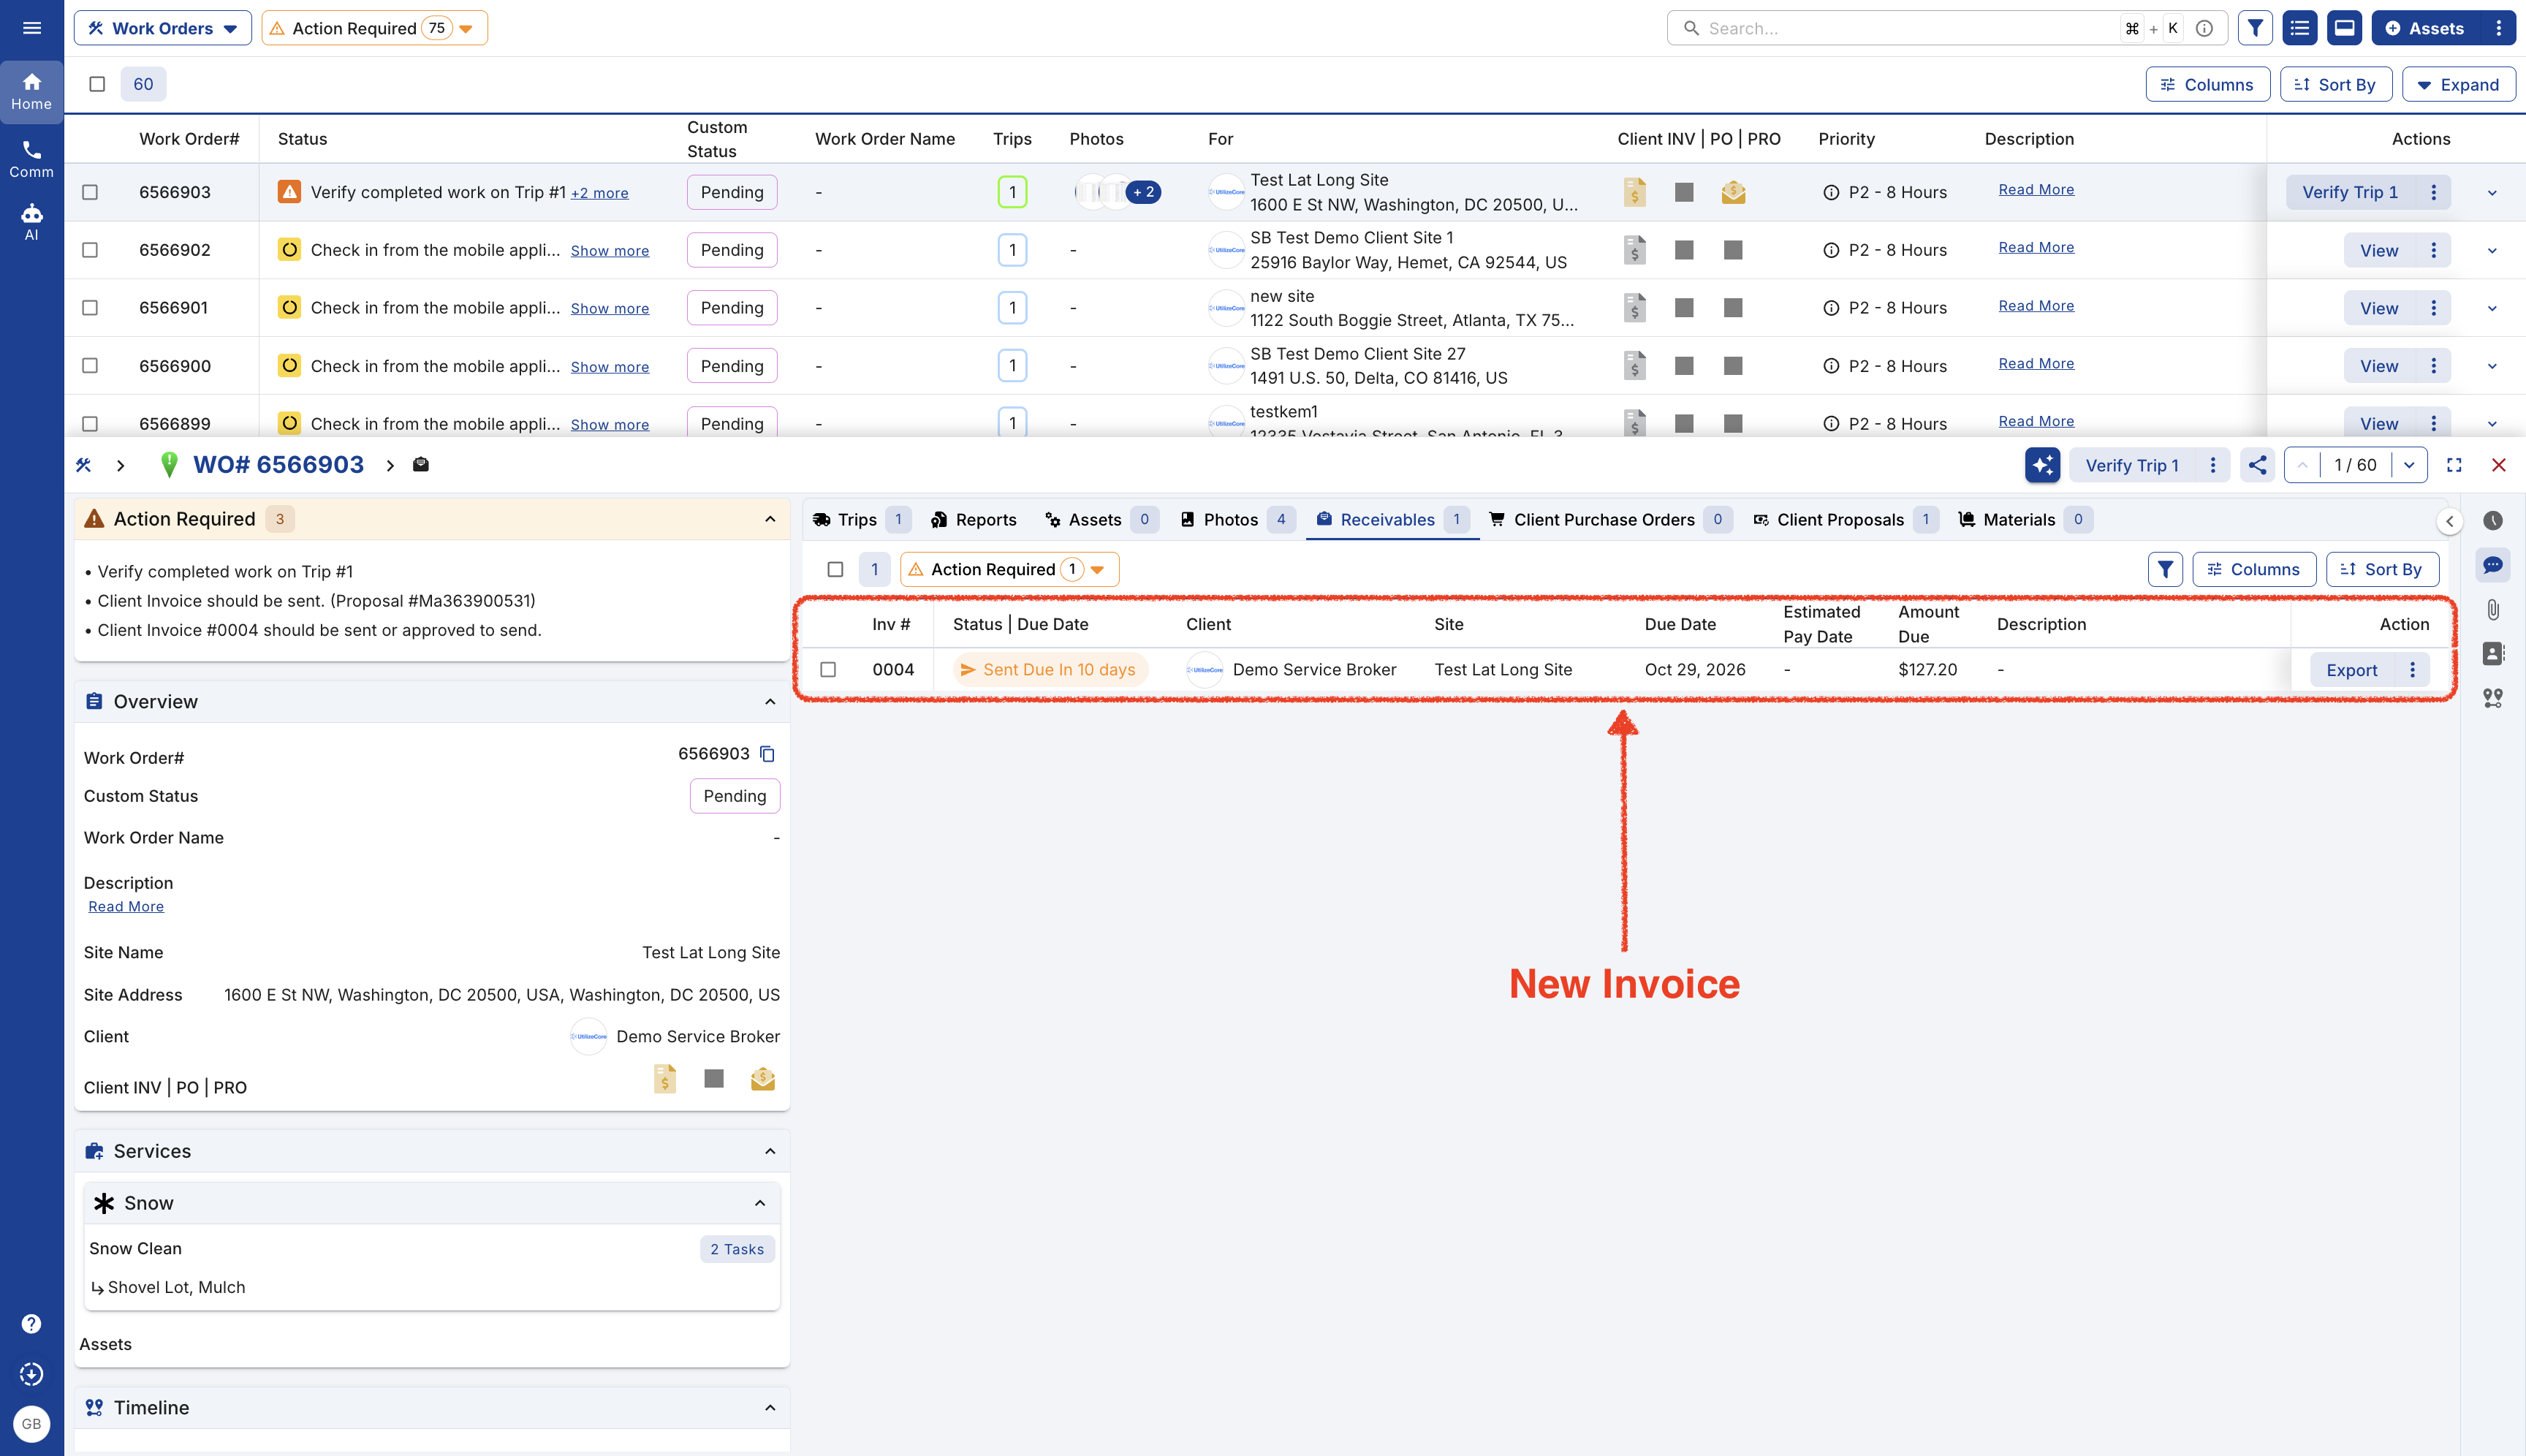
Task: Open the AI assistant sidebar item
Action: coord(32,222)
